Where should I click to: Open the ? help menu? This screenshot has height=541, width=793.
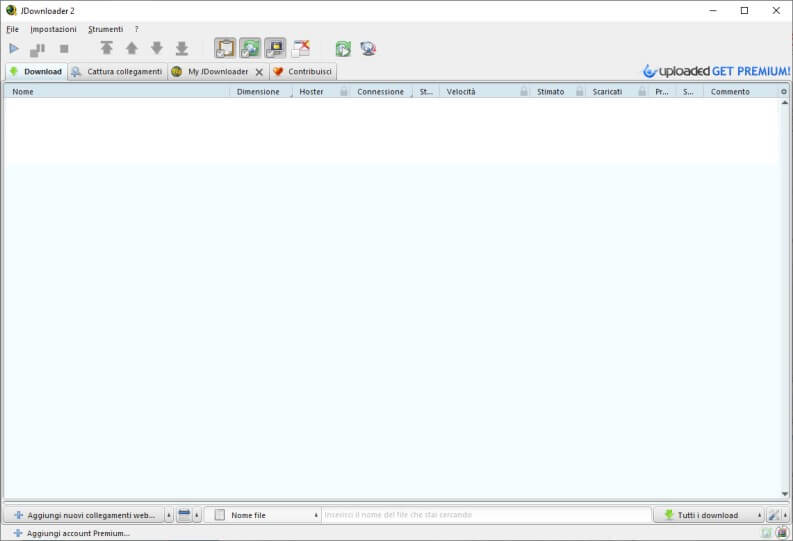tap(137, 29)
